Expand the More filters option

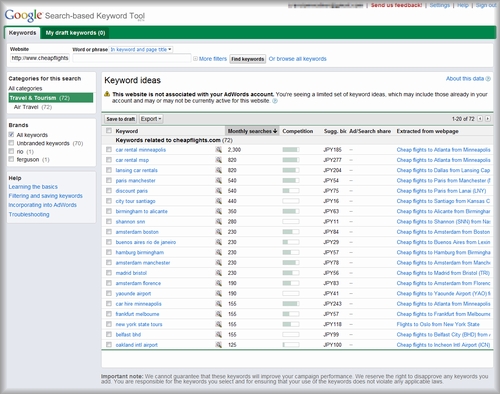[210, 59]
